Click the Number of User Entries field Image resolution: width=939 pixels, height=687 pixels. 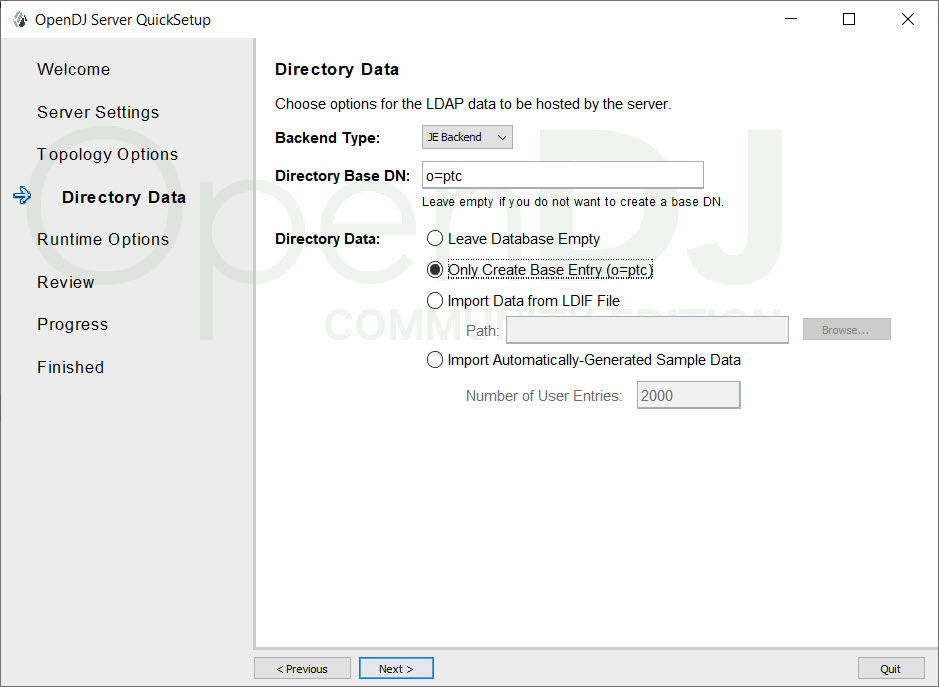pos(688,395)
